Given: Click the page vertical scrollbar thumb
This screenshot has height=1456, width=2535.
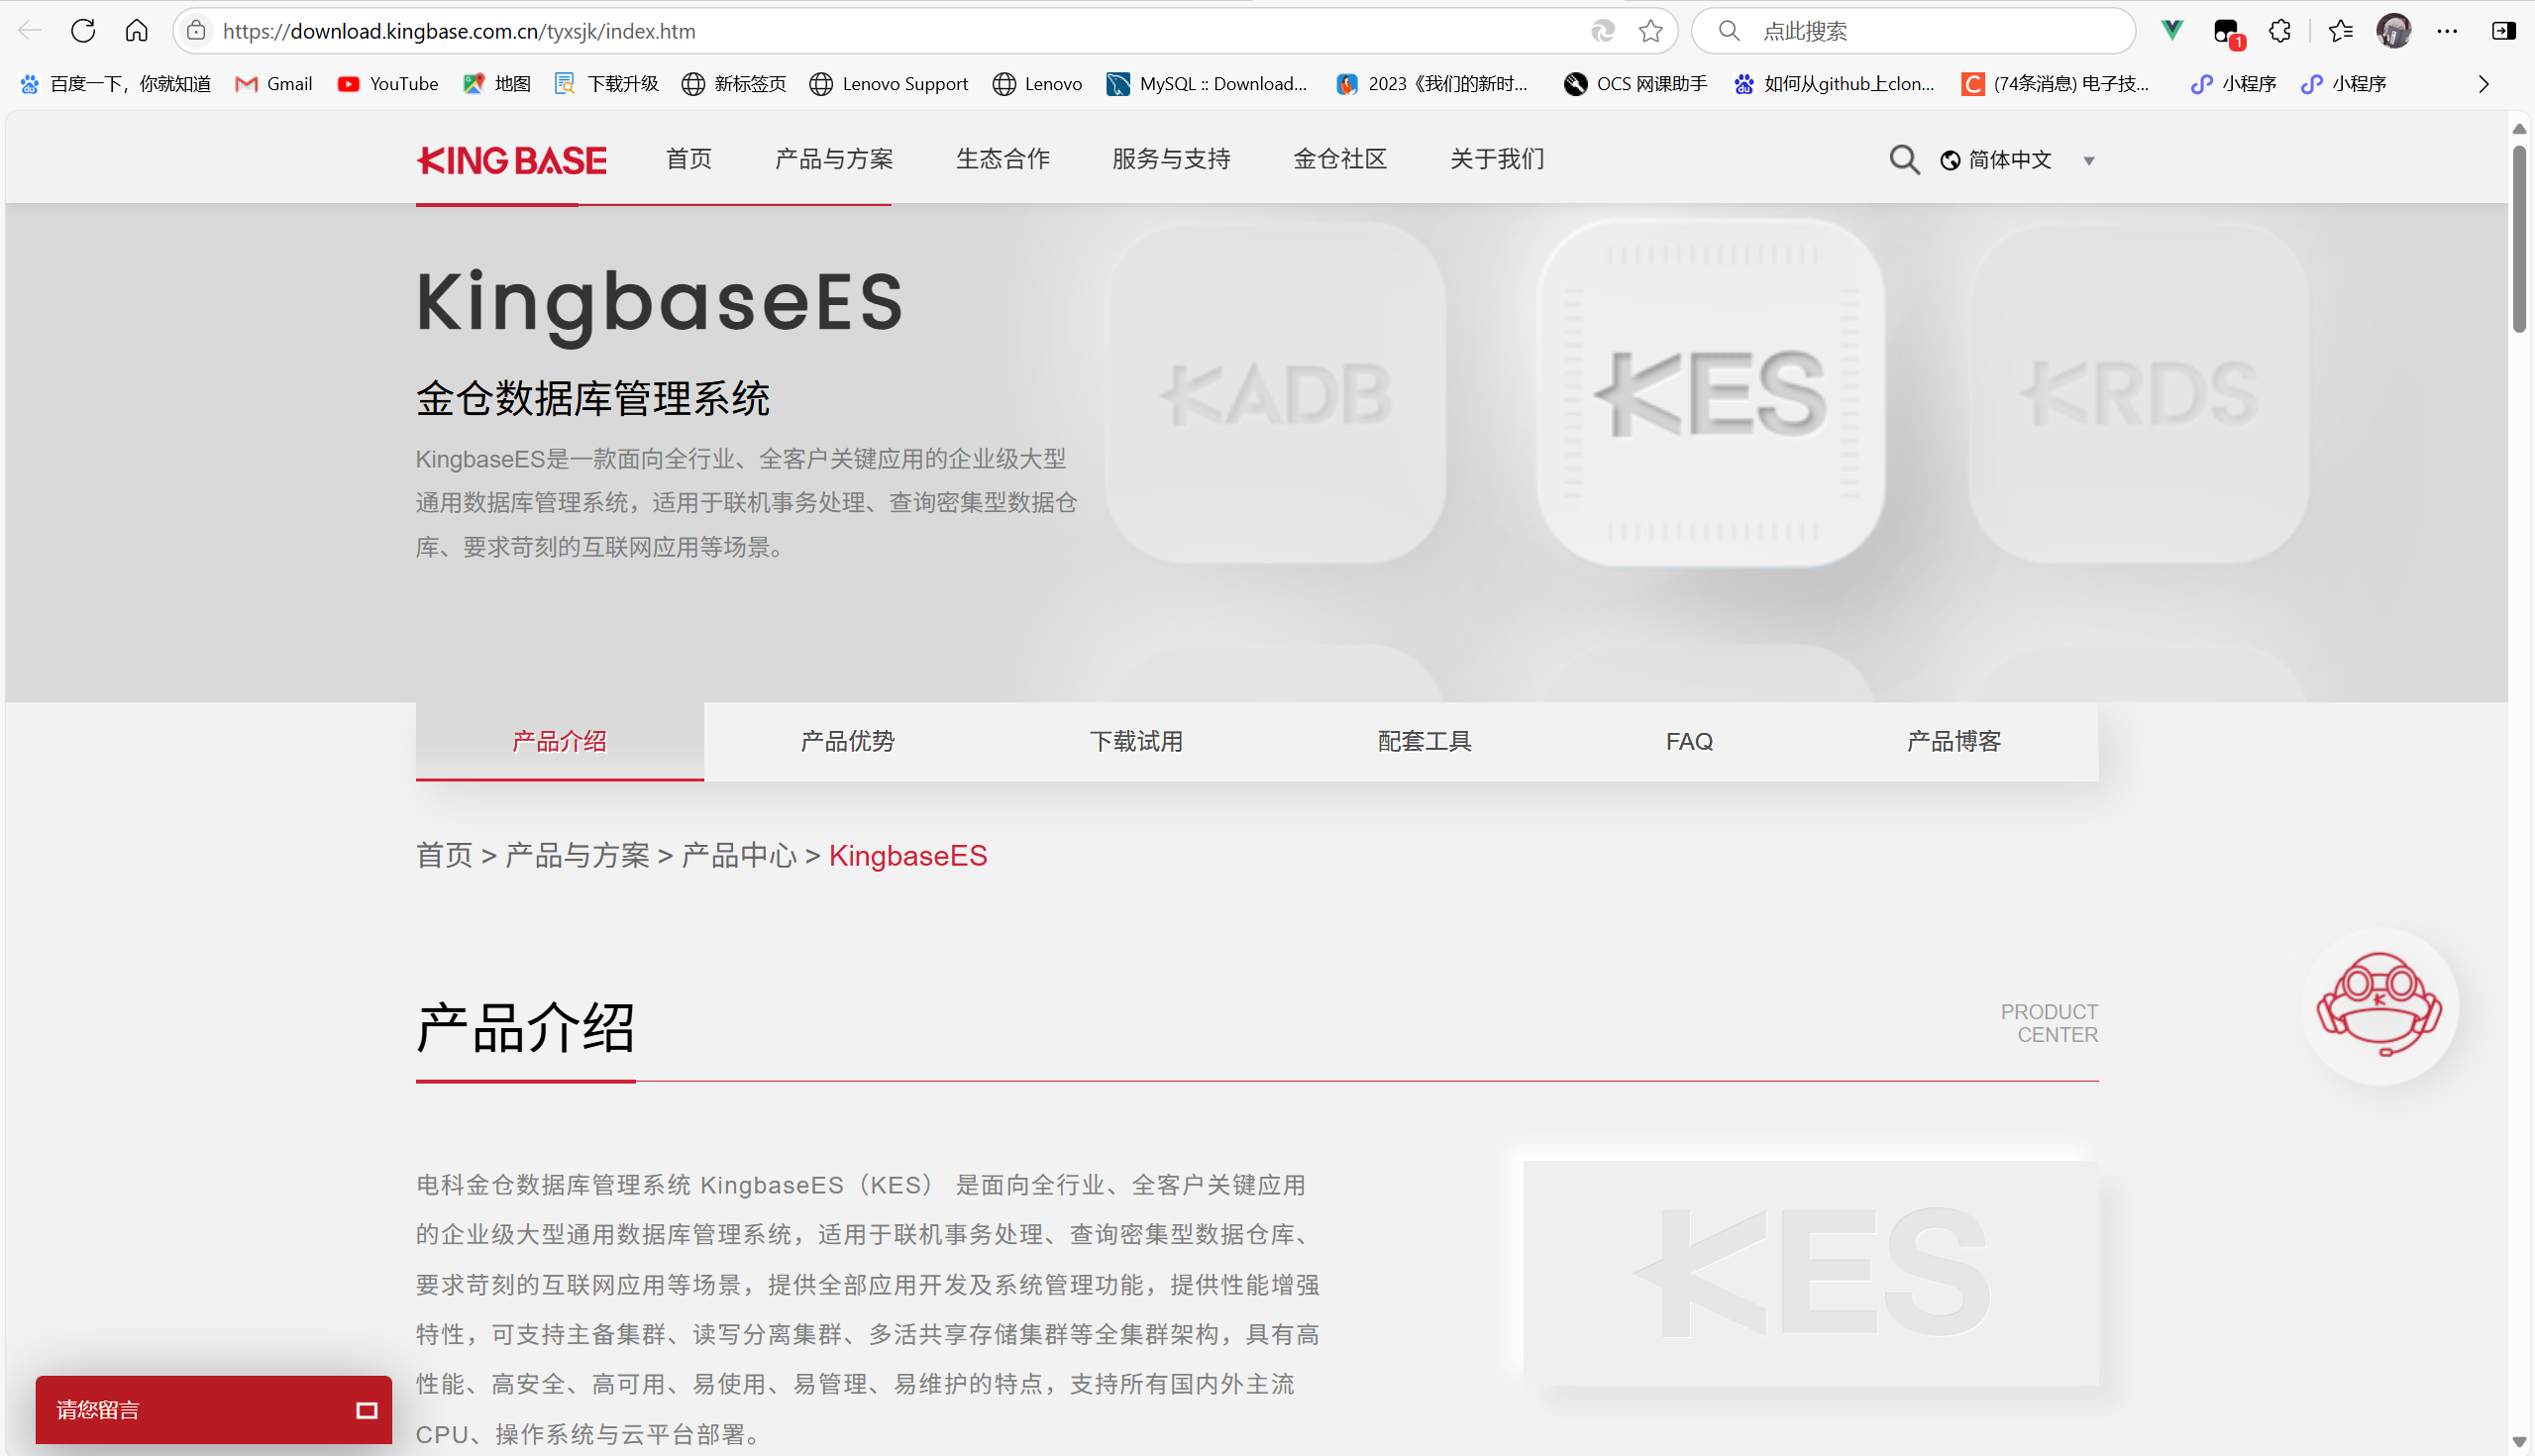Looking at the screenshot, I should (2519, 240).
